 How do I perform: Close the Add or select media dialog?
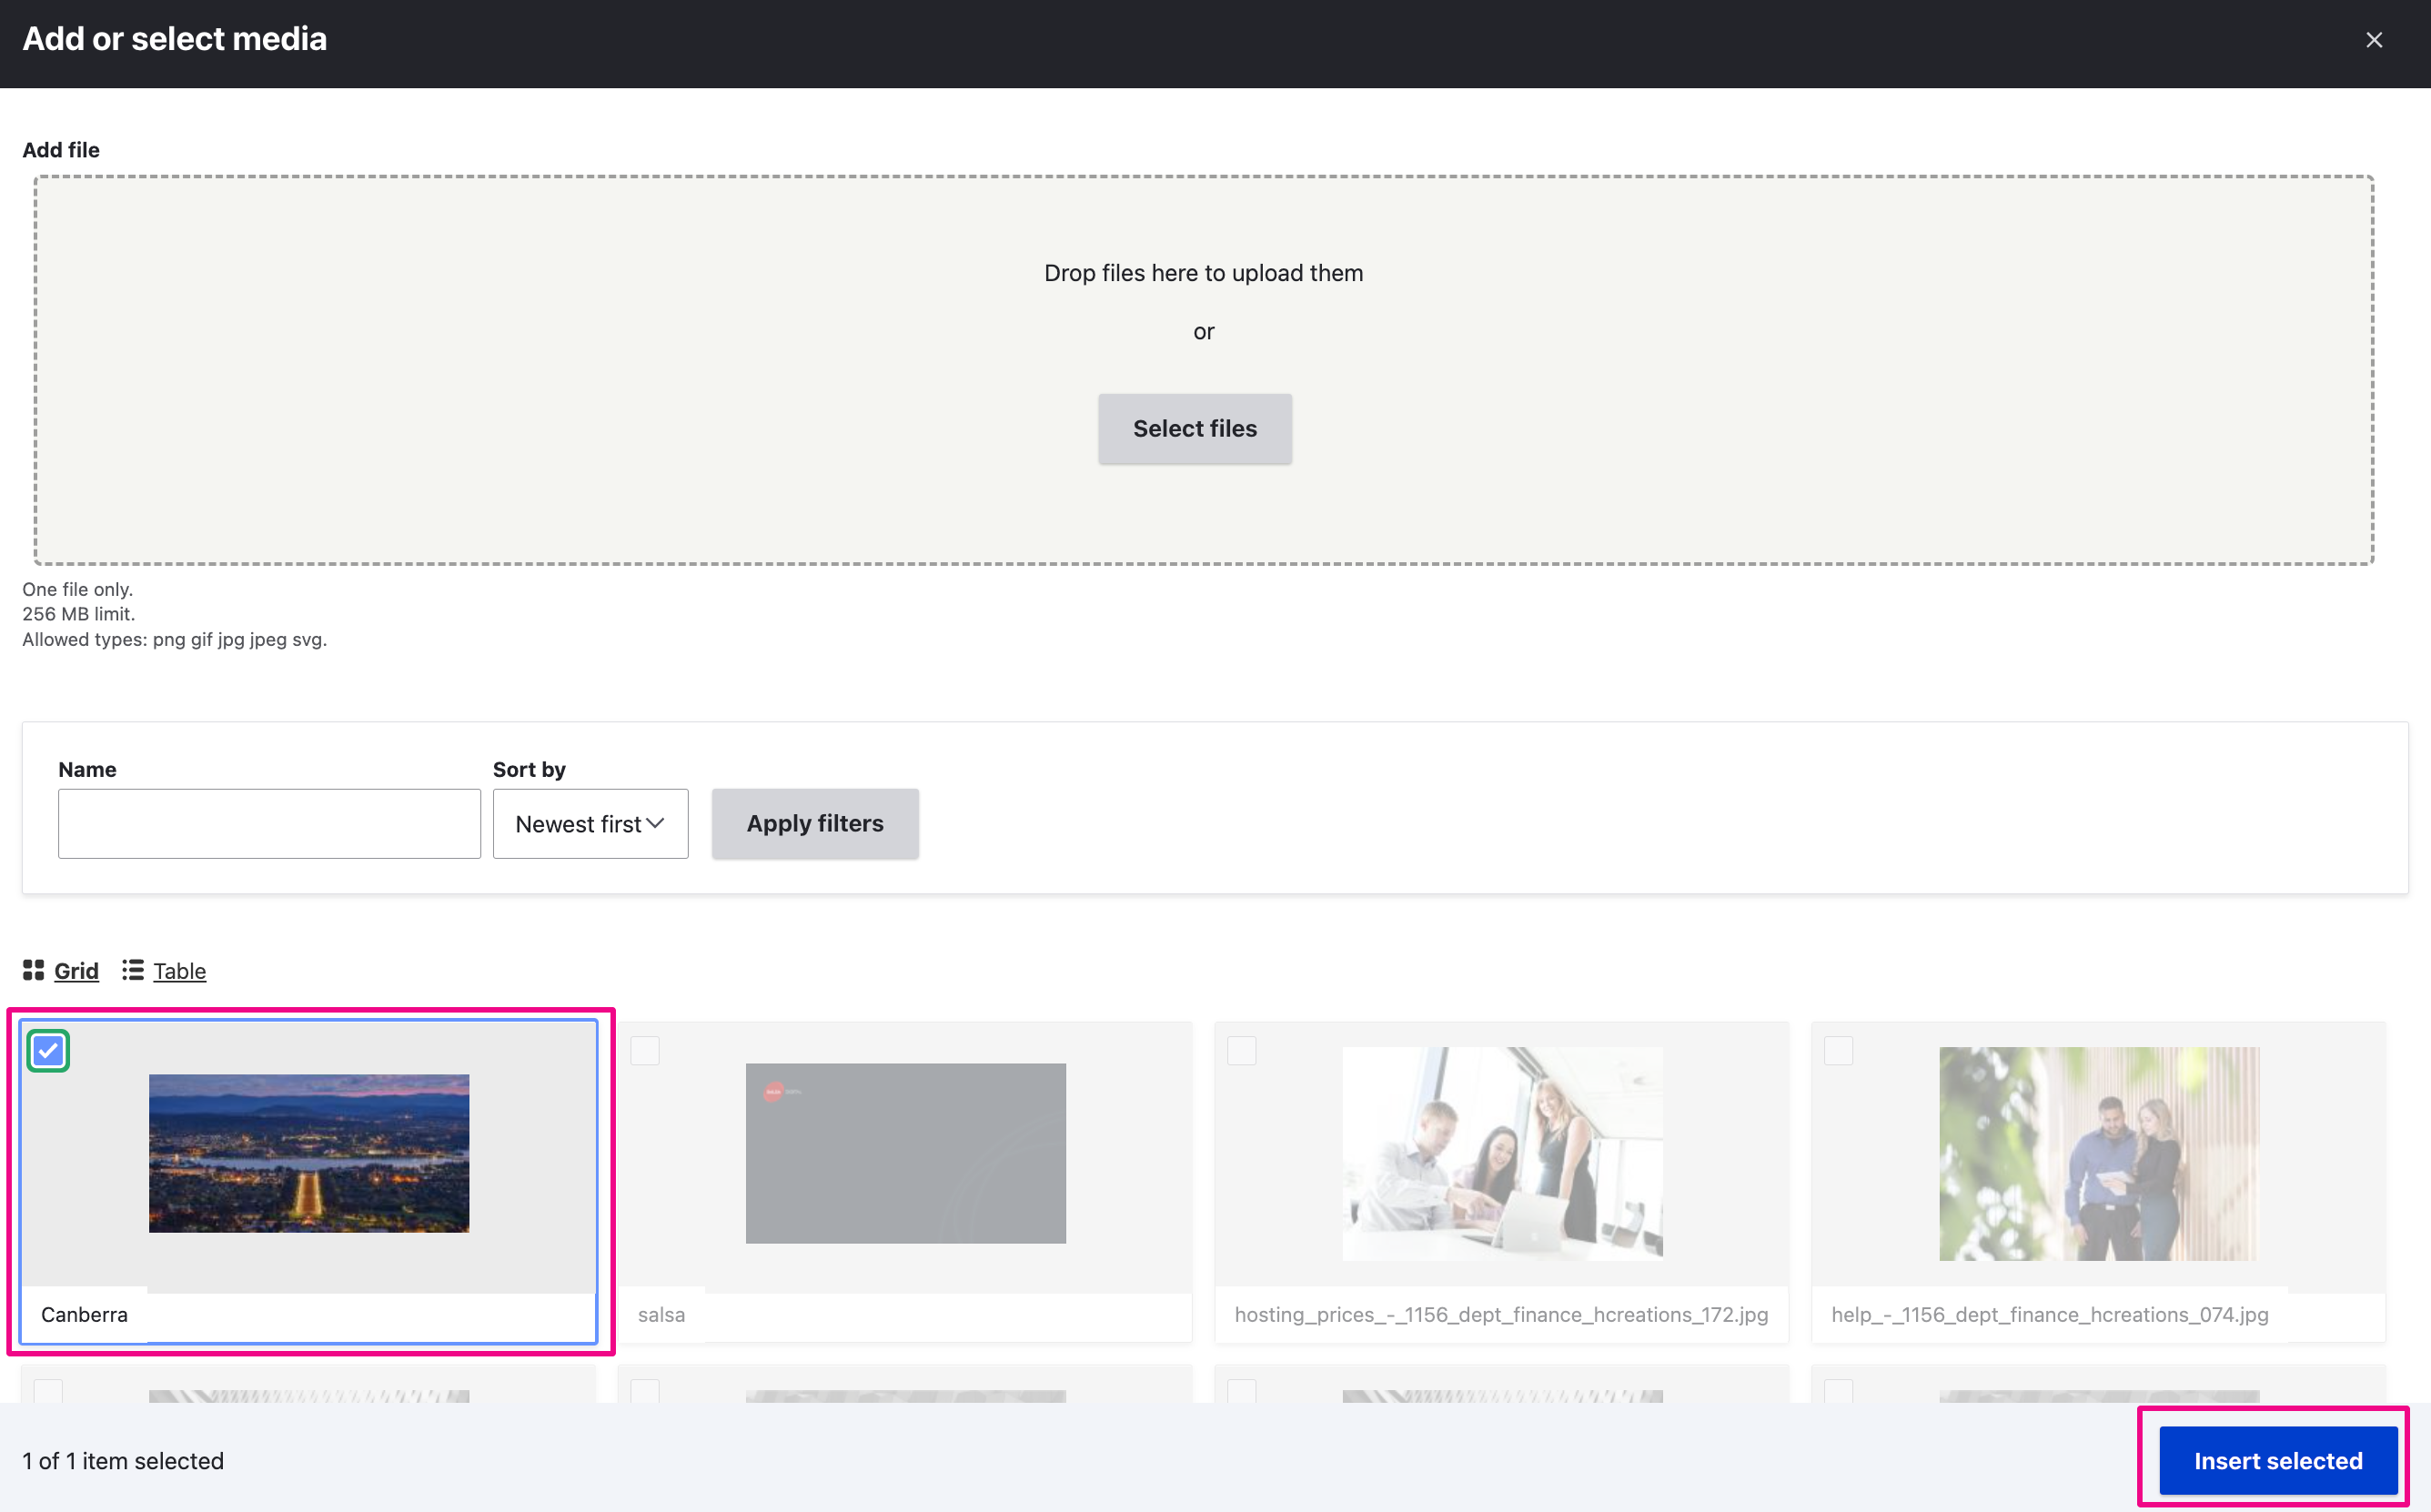pyautogui.click(x=2373, y=40)
